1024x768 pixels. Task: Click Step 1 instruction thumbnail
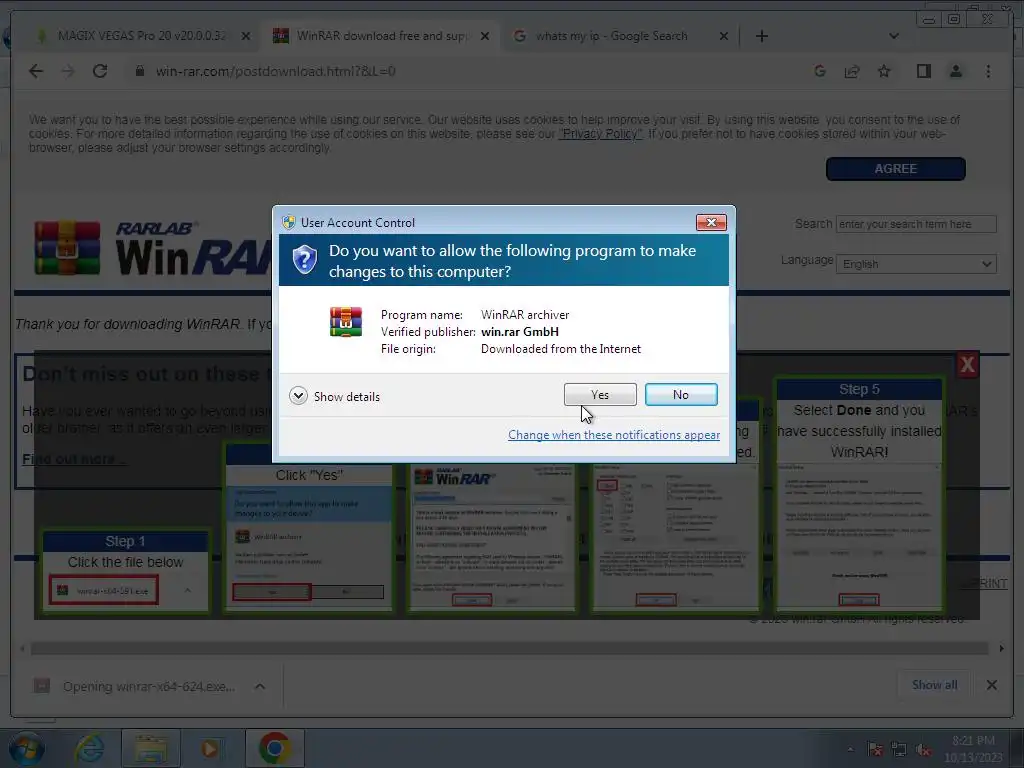tap(125, 570)
